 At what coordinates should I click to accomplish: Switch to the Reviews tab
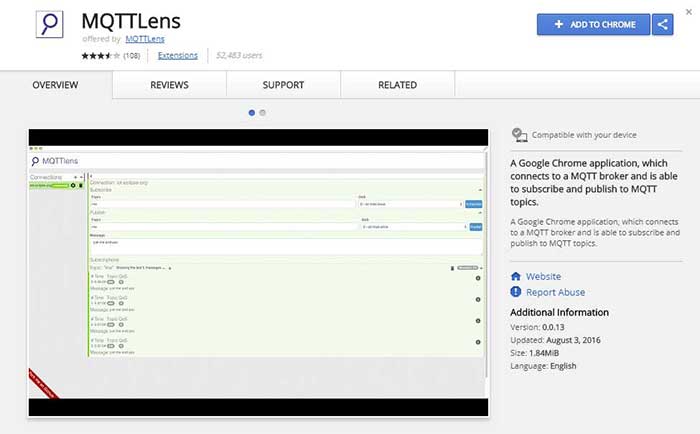pyautogui.click(x=169, y=85)
